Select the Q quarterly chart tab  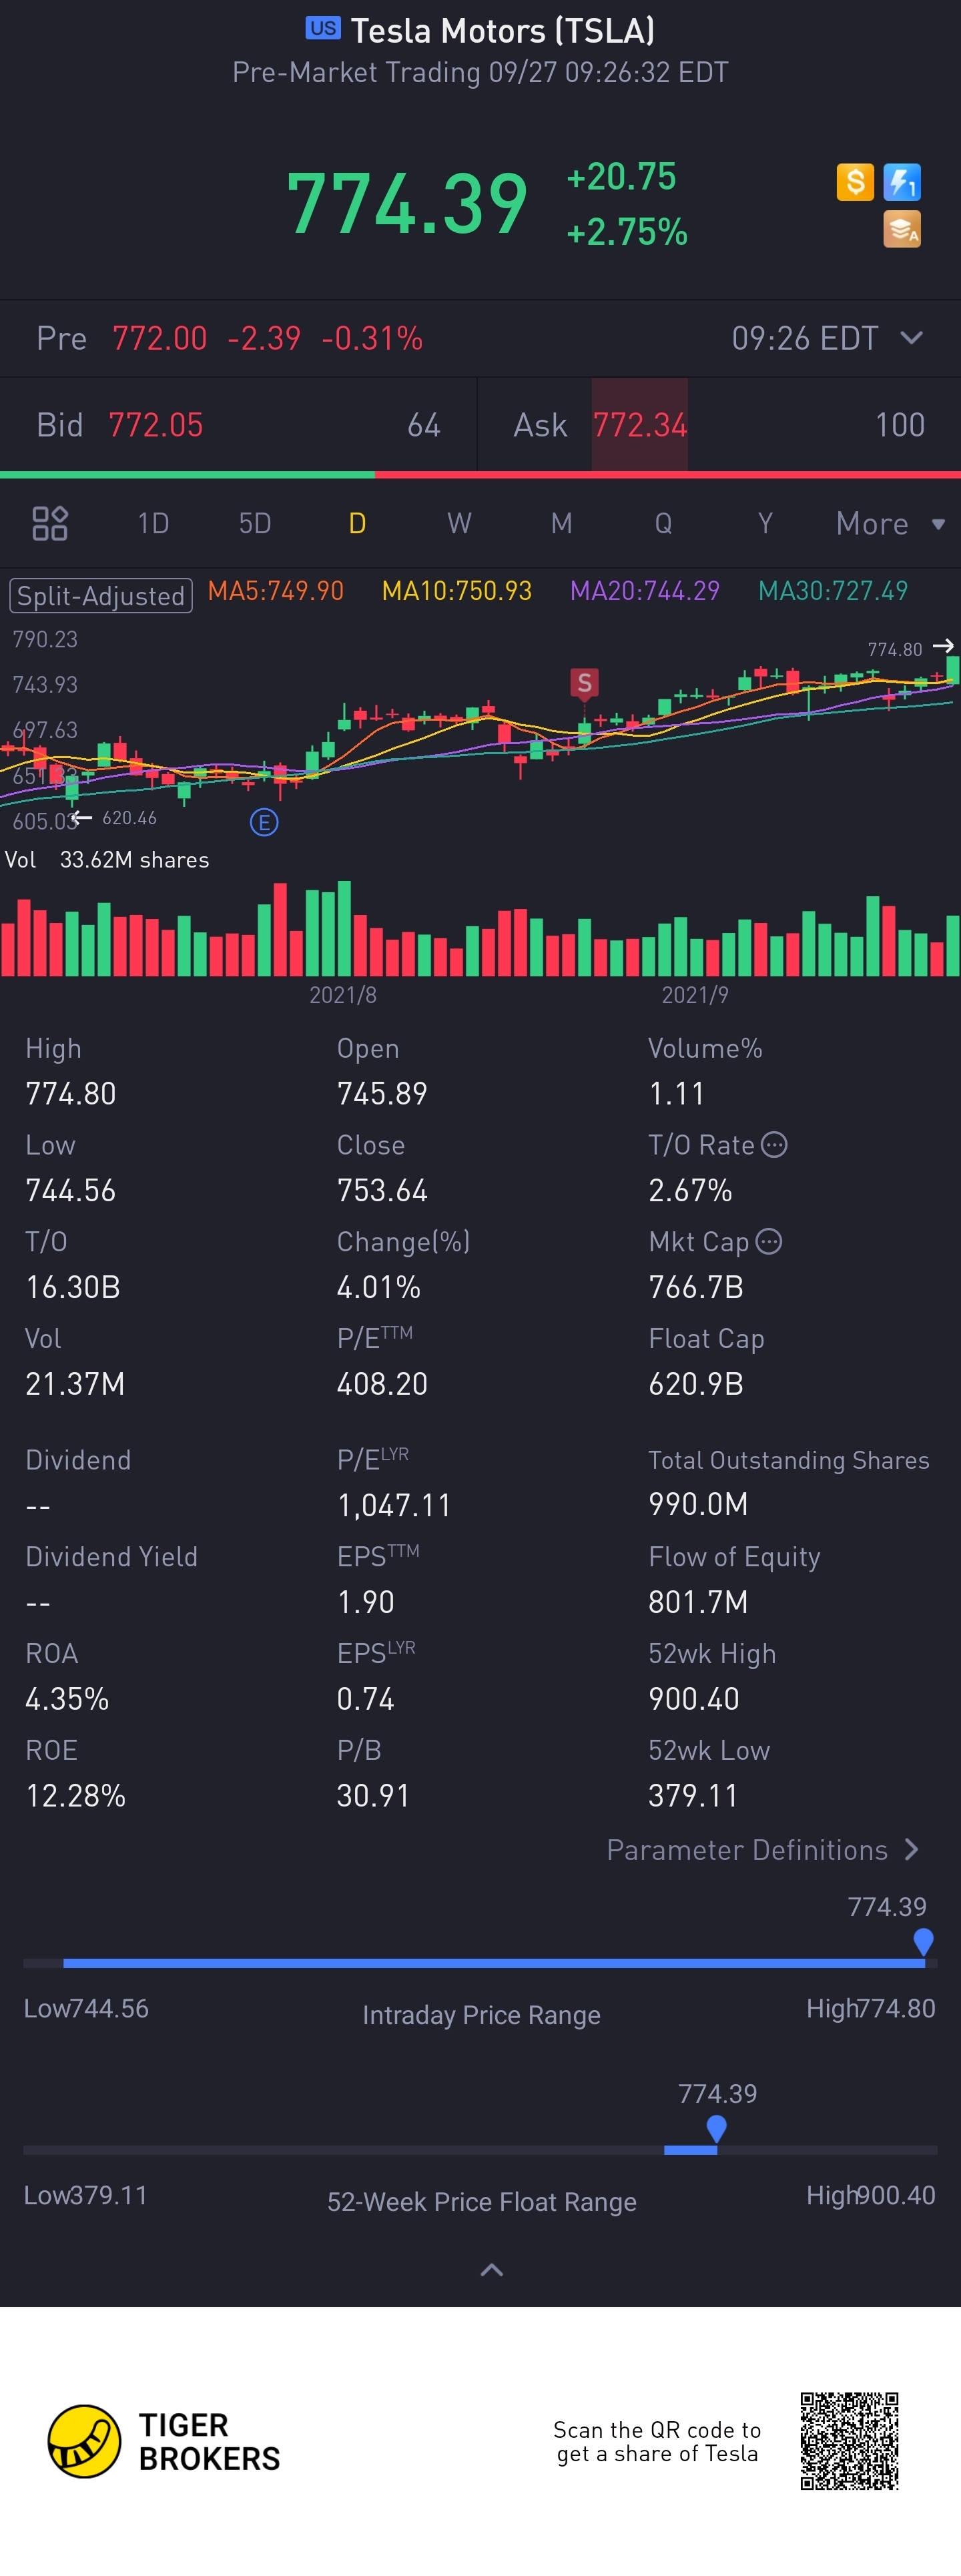[x=663, y=523]
